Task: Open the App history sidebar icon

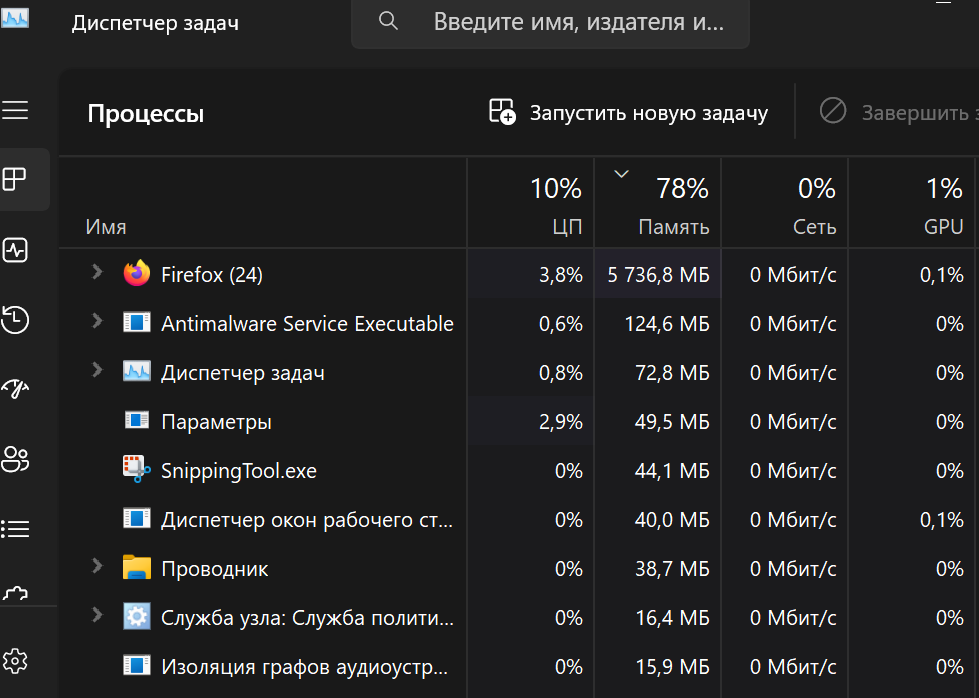Action: tap(15, 320)
